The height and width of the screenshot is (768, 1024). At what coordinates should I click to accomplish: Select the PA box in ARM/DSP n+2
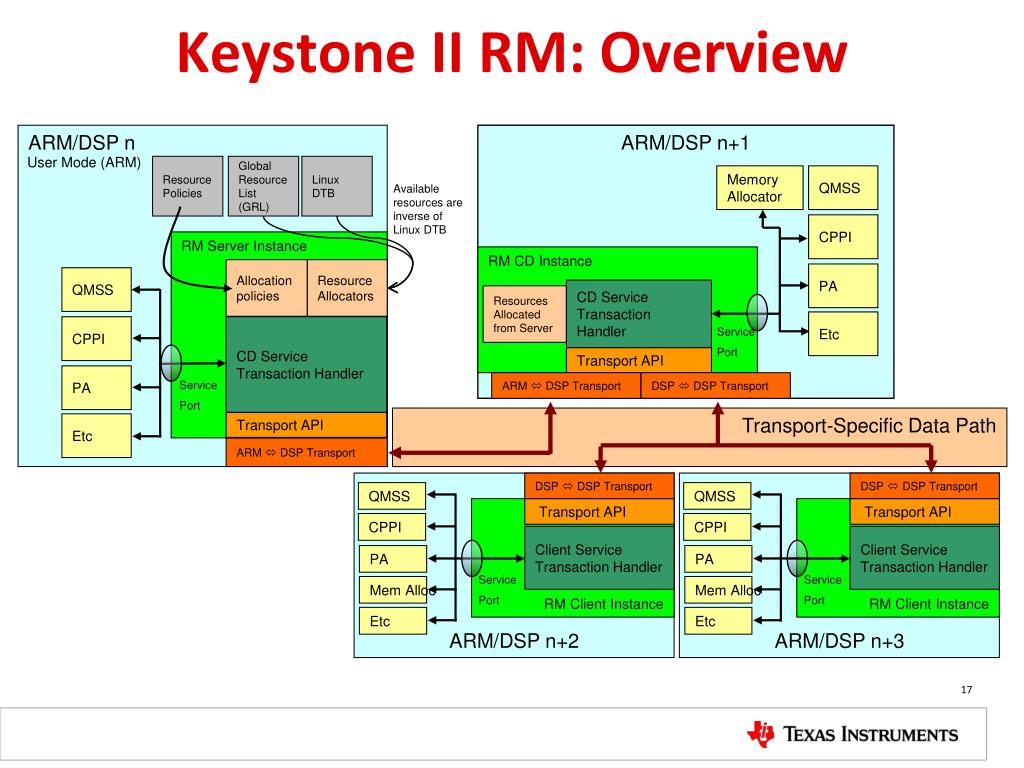(x=392, y=559)
